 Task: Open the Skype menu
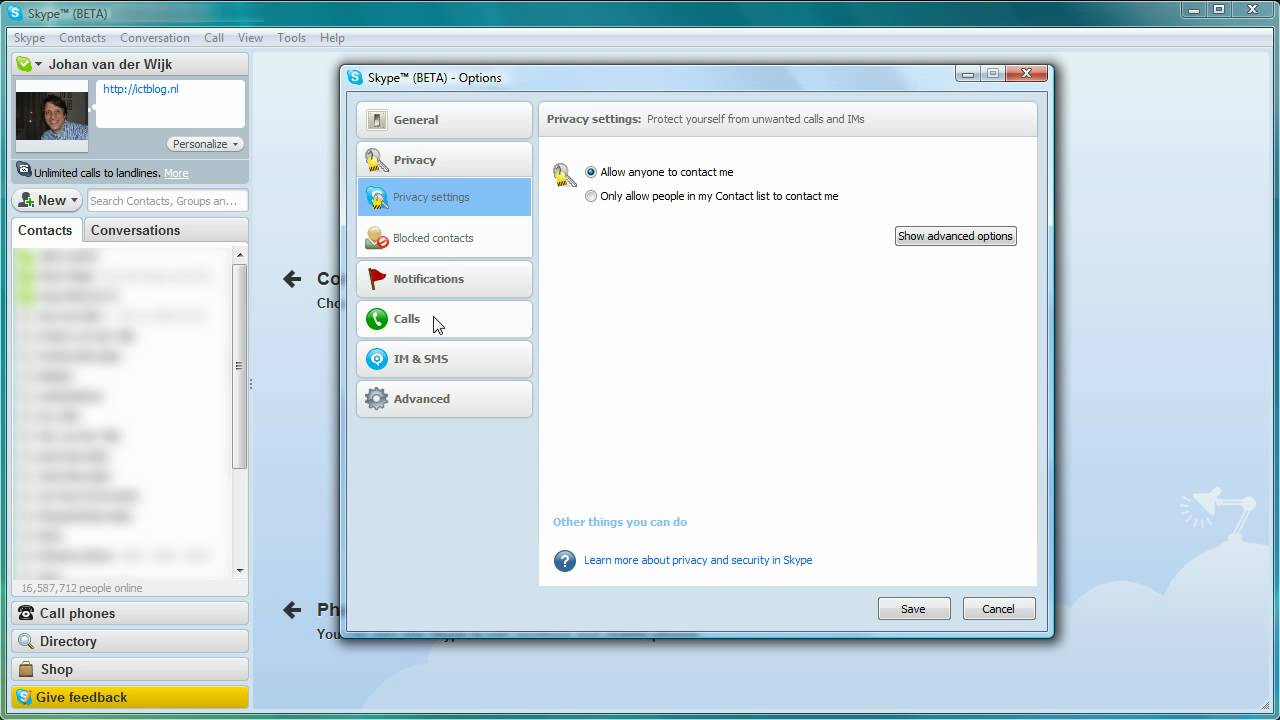(29, 38)
